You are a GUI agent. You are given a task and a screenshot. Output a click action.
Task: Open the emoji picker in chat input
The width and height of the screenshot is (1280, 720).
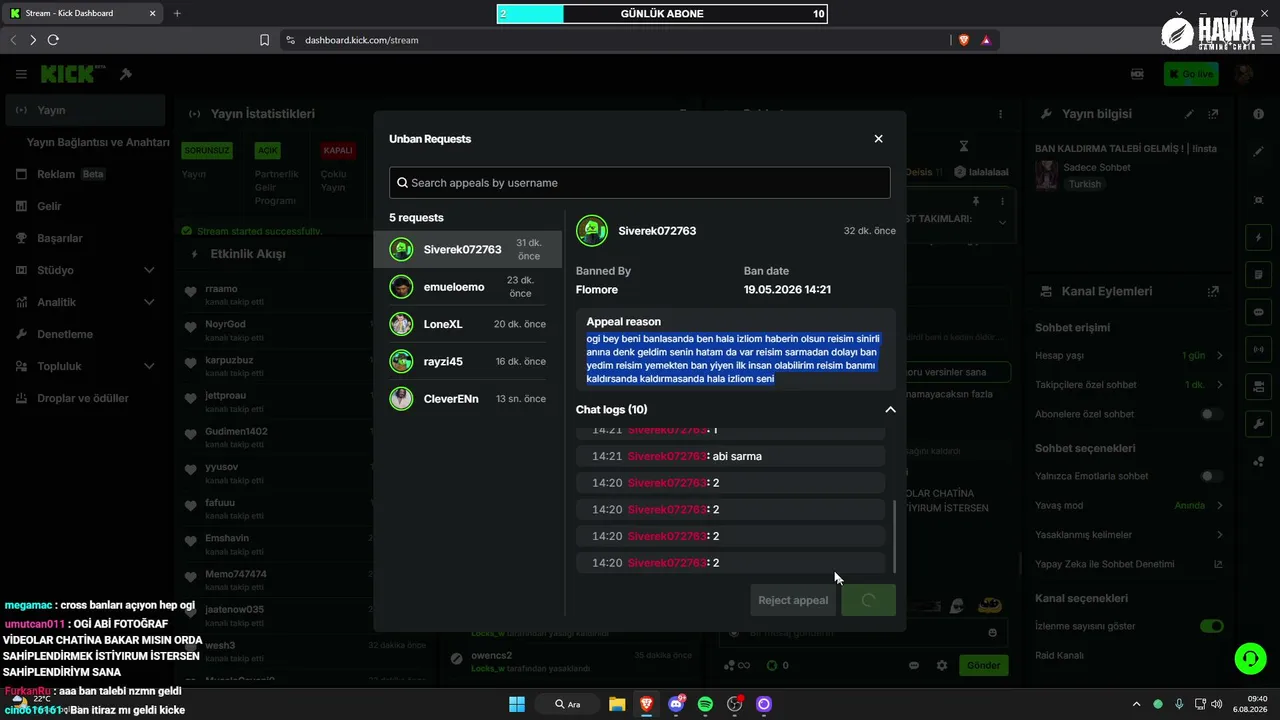(x=992, y=633)
